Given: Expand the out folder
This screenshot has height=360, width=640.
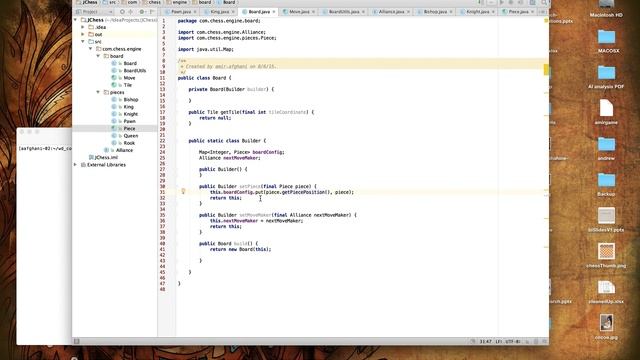Looking at the screenshot, I should coord(83,34).
